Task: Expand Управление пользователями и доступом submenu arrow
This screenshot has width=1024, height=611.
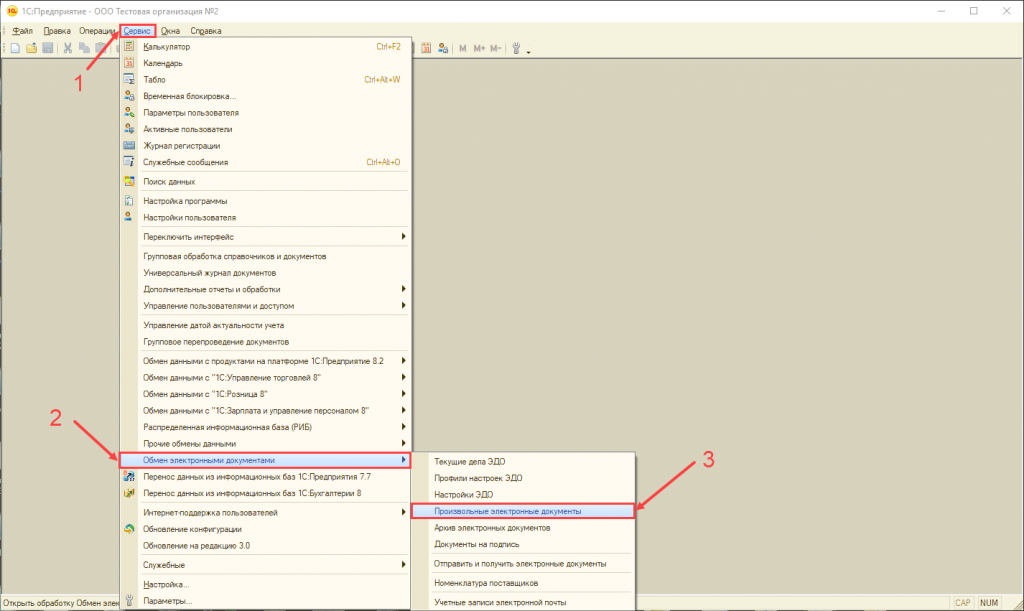Action: pos(404,305)
